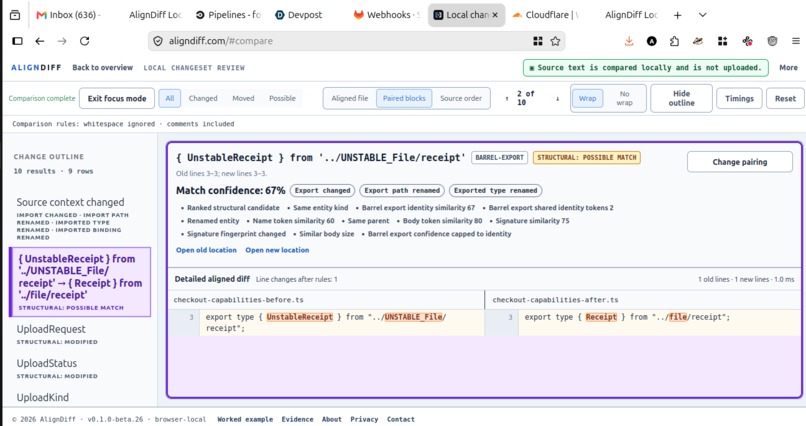Open the Extensions puzzle icon
This screenshot has width=806, height=426.
click(x=674, y=41)
